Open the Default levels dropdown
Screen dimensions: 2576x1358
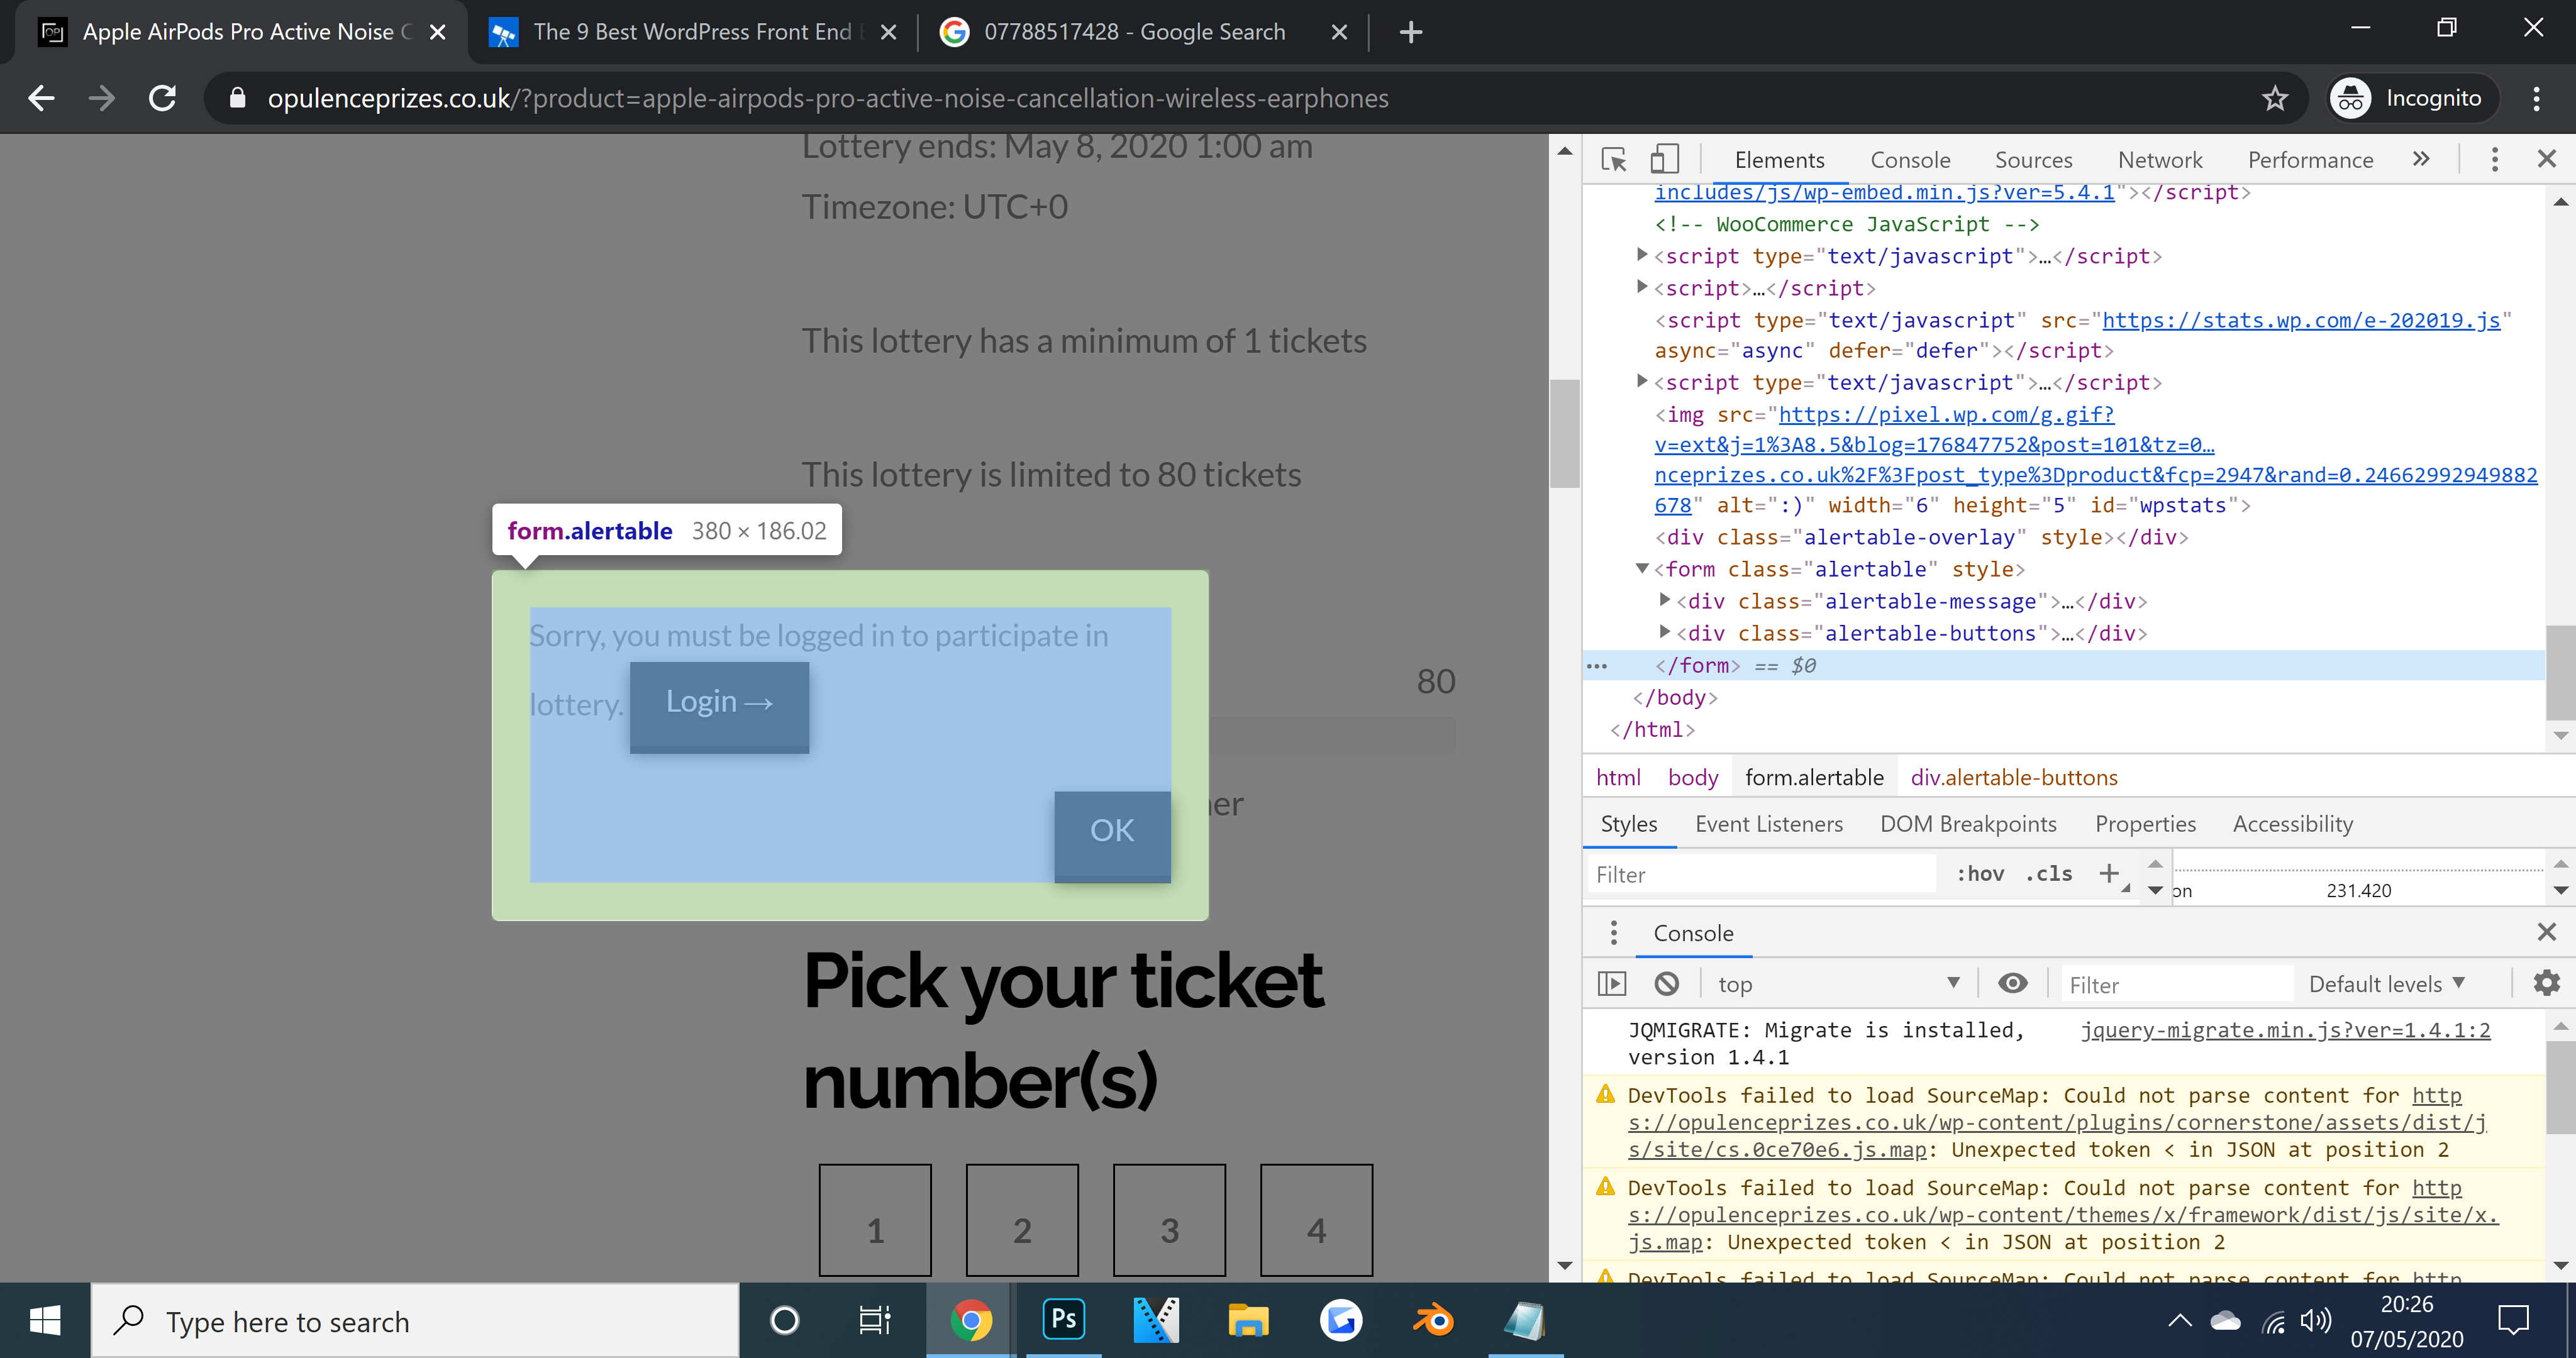point(2387,984)
